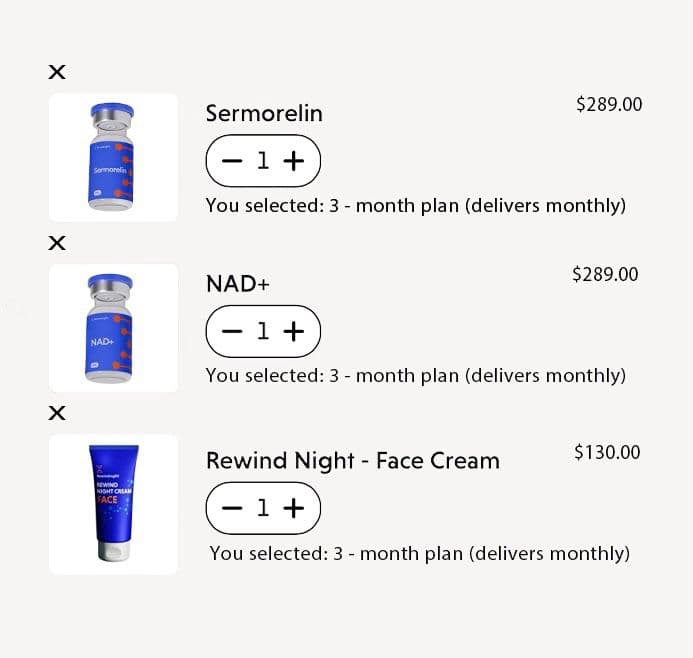This screenshot has height=658, width=693.
Task: Click the Face Cream $130.00 price
Action: [x=607, y=453]
